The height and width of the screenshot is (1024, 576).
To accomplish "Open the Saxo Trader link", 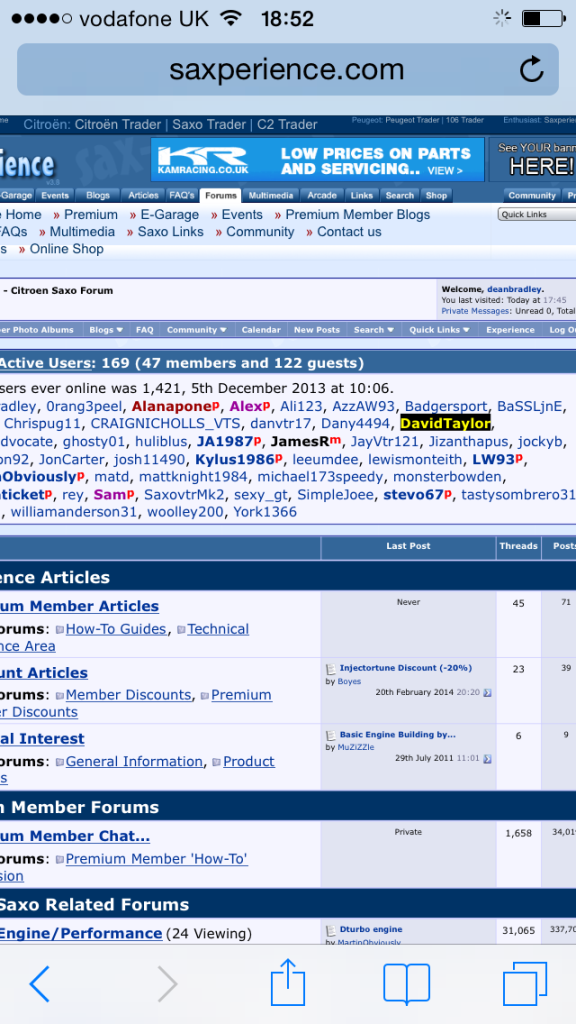I will (209, 124).
